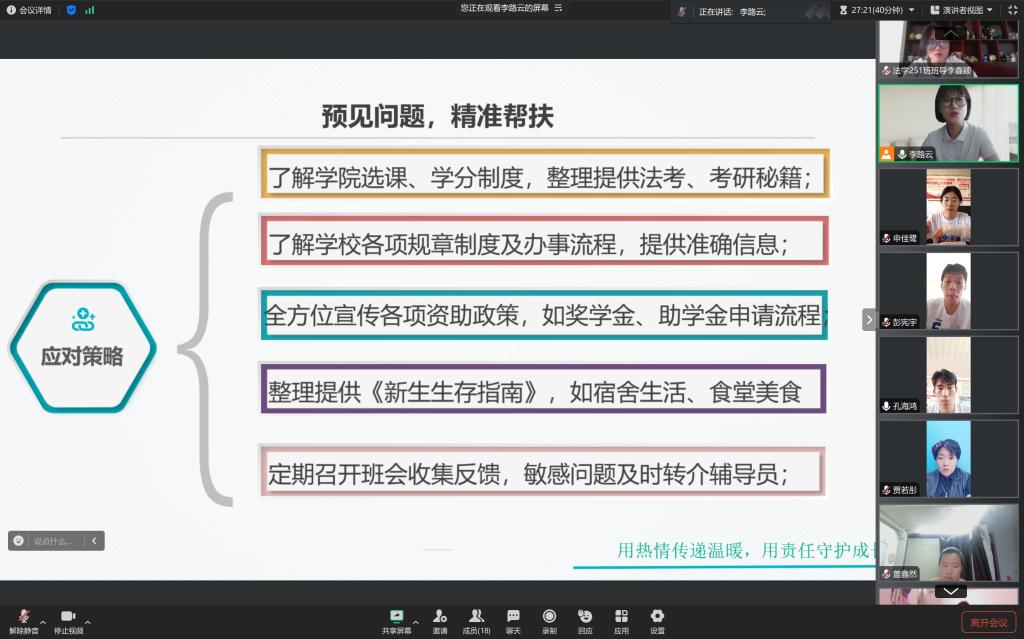Open 会议详情 meeting details
Image resolution: width=1024 pixels, height=639 pixels.
pos(29,10)
